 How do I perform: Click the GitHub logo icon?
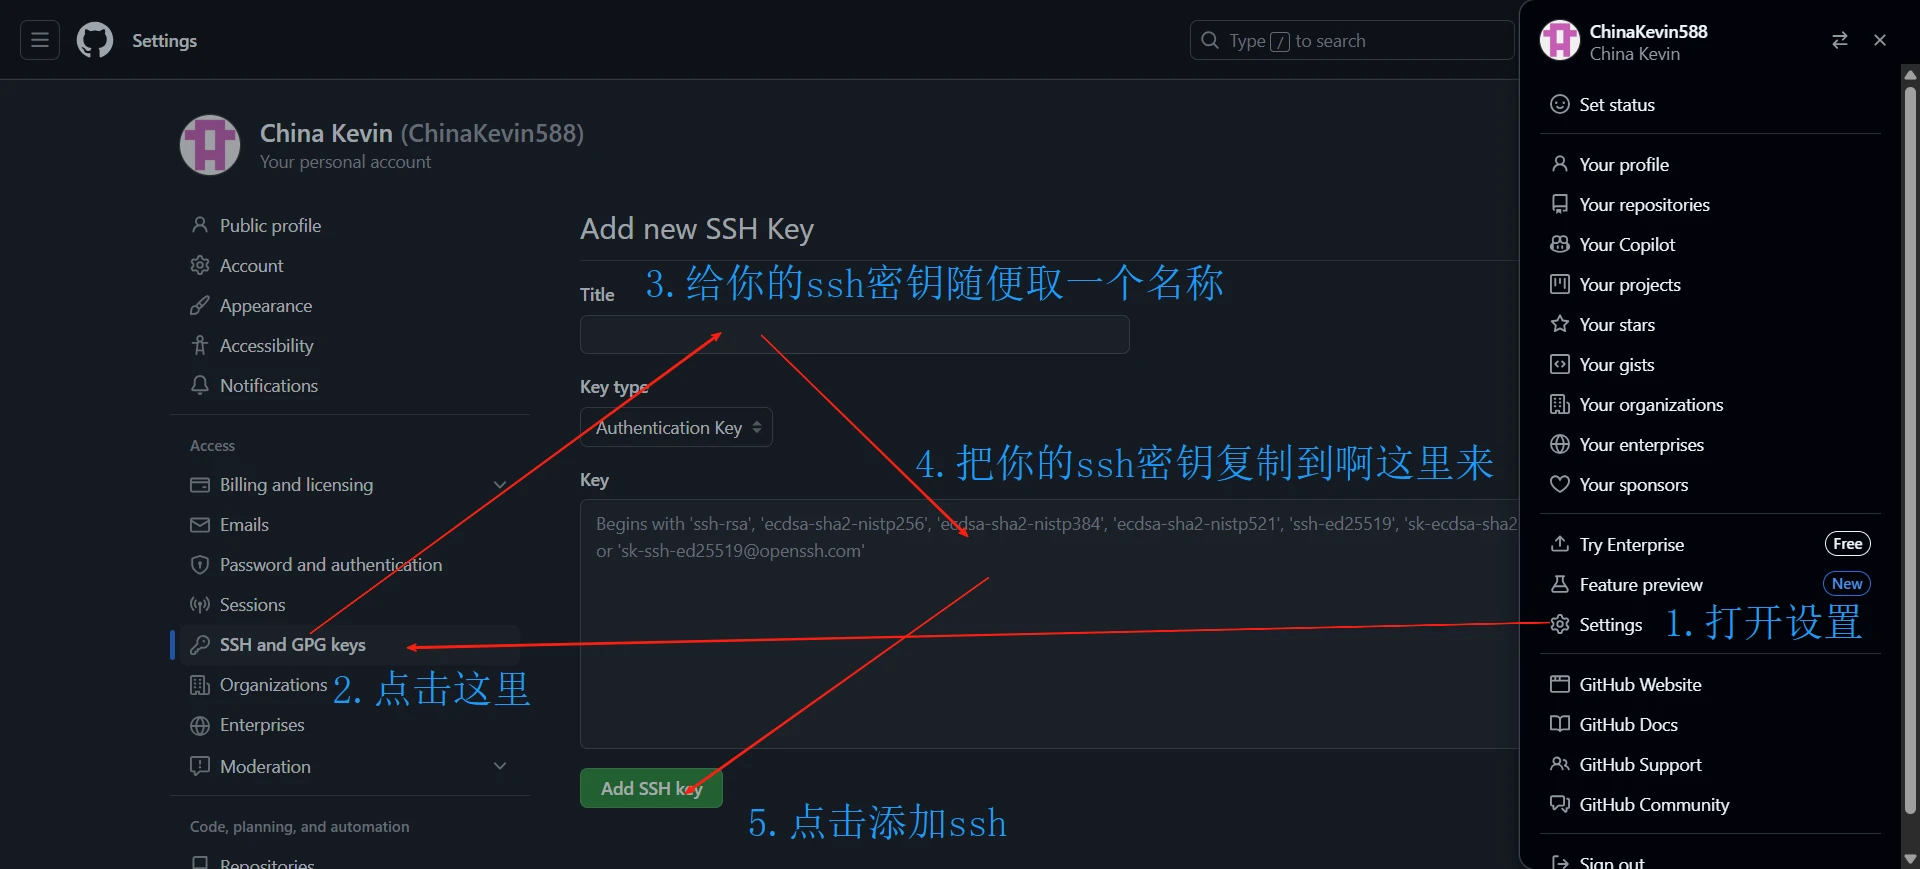(x=95, y=41)
